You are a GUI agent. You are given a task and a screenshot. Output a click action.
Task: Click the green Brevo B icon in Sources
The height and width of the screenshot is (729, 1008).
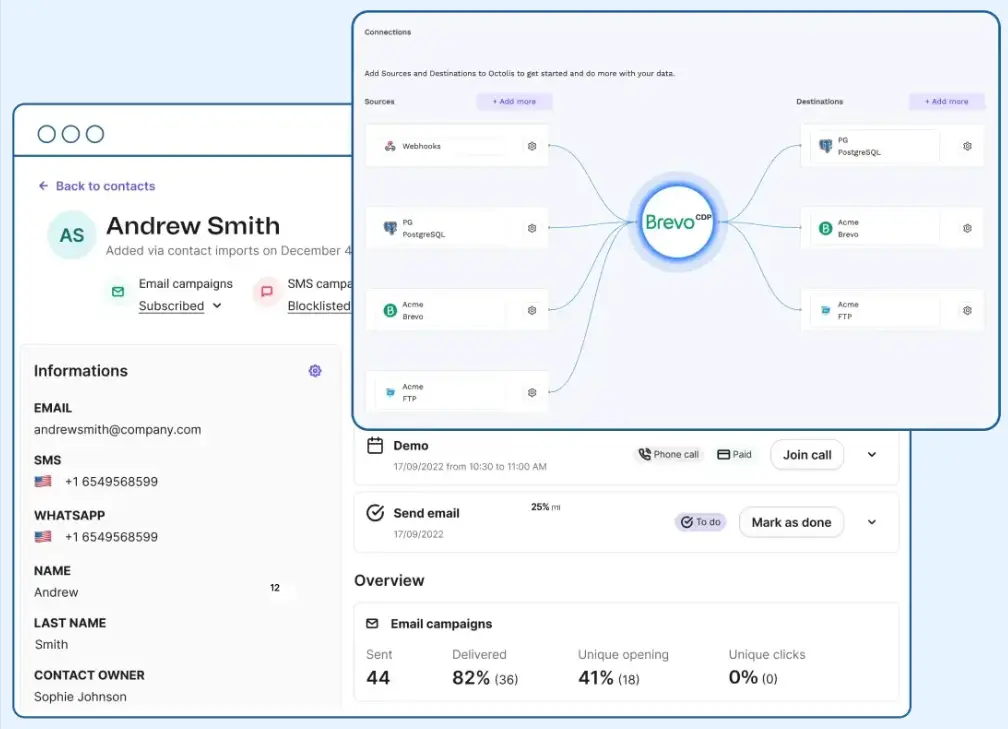(x=390, y=310)
